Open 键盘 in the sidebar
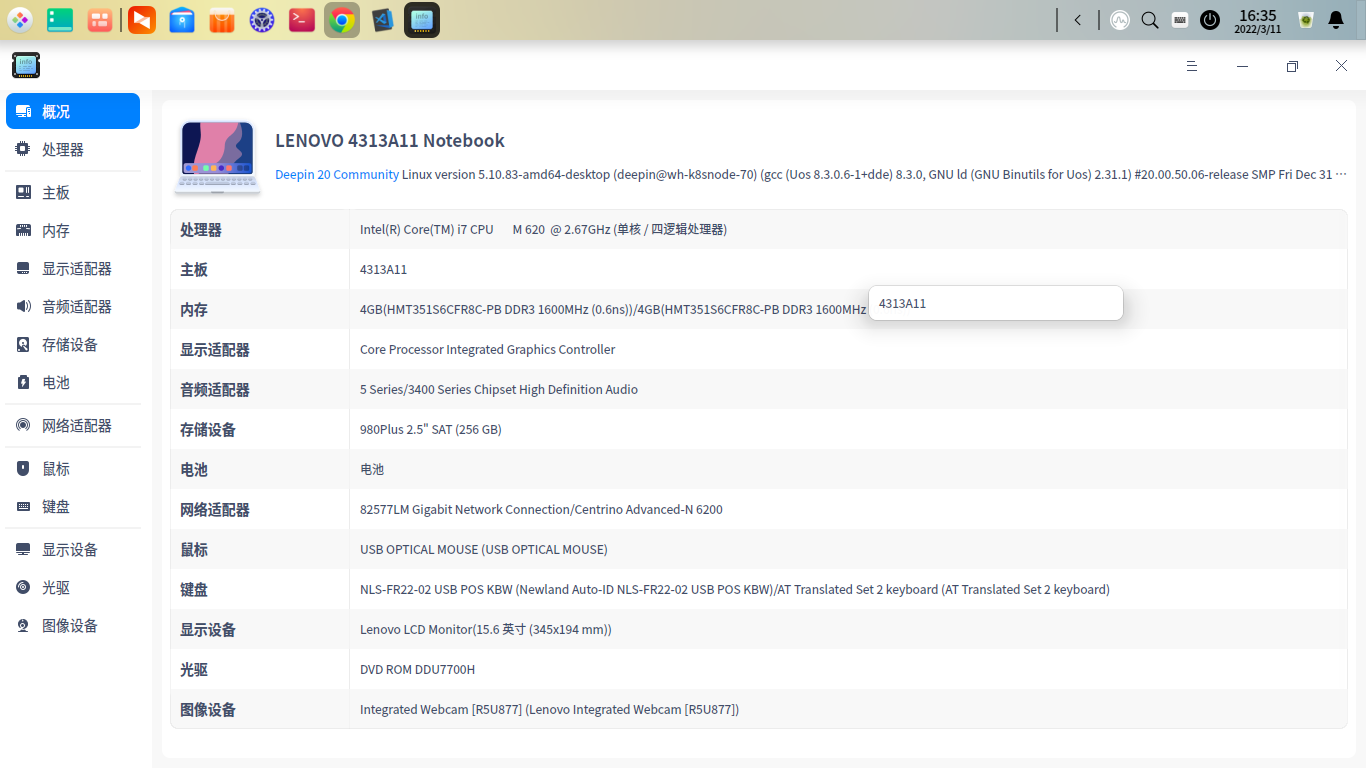1366x768 pixels. click(x=73, y=506)
